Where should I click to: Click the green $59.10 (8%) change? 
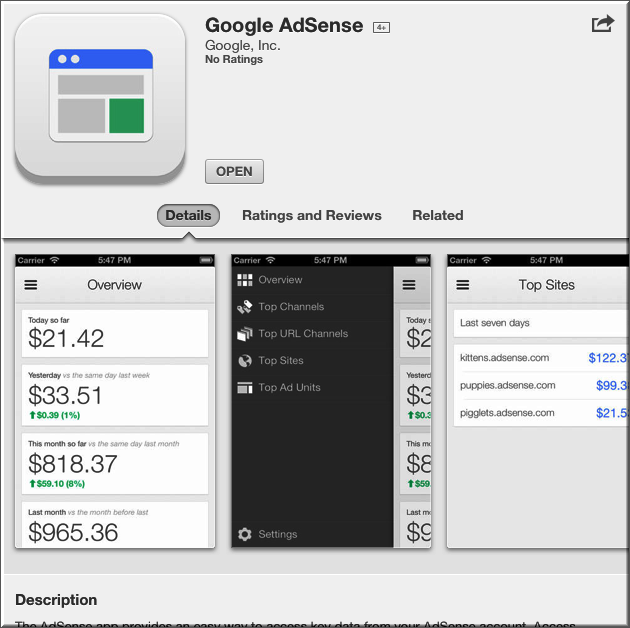coord(57,484)
